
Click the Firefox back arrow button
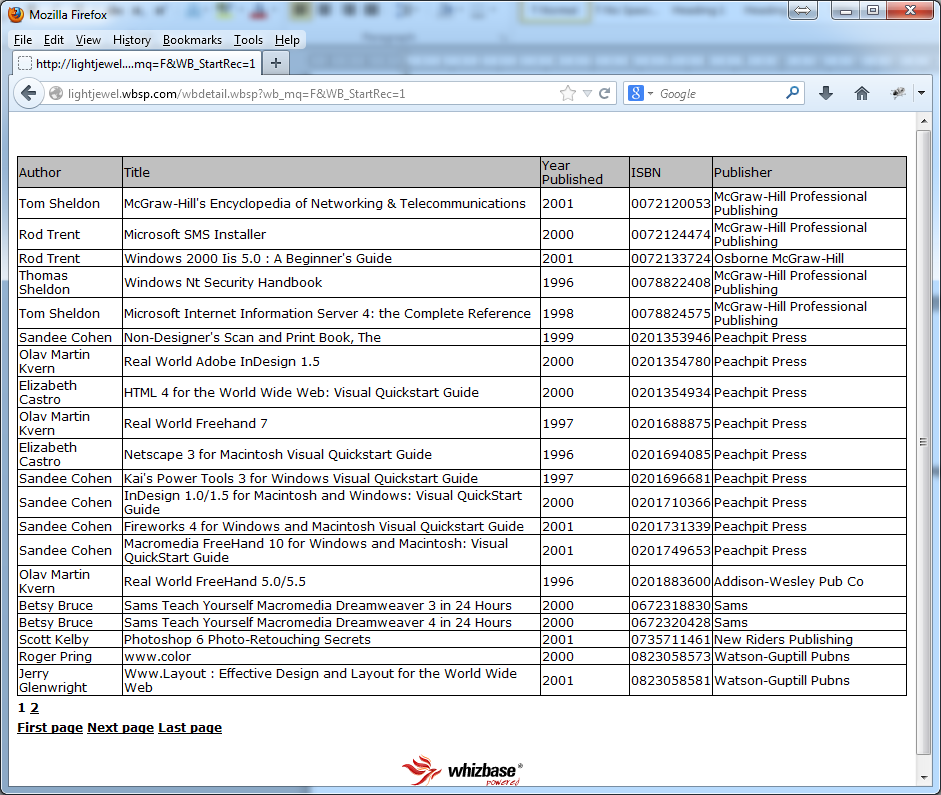[x=28, y=93]
